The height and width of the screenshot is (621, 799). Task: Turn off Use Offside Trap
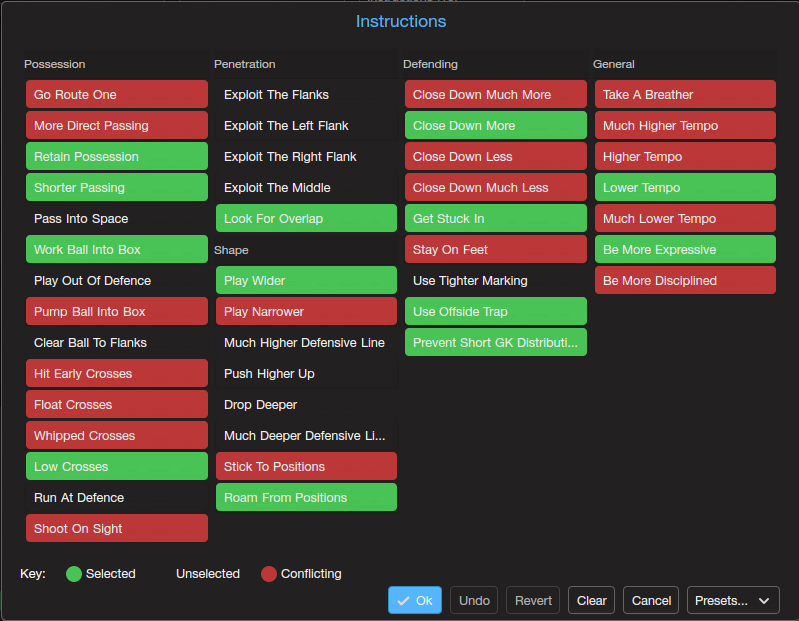(x=496, y=311)
